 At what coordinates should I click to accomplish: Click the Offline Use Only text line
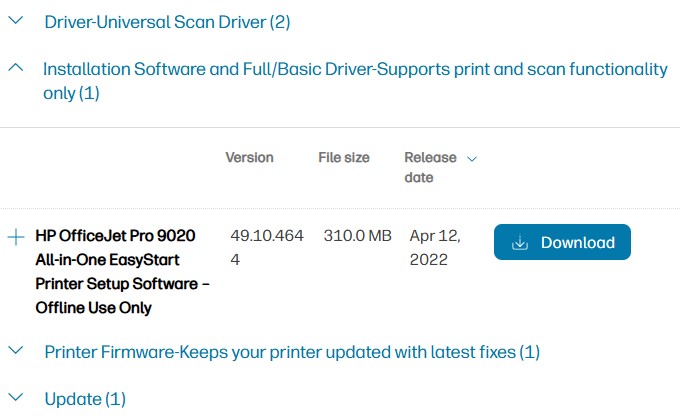93,308
